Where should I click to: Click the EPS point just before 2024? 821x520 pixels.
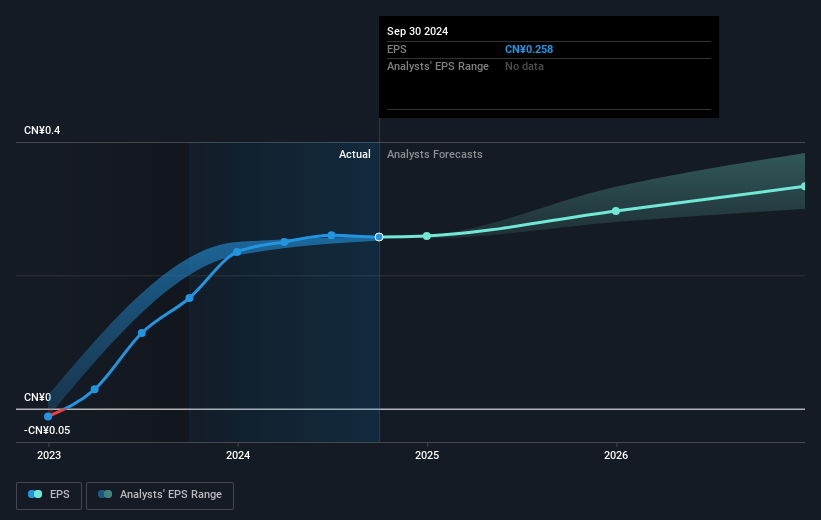(x=190, y=298)
